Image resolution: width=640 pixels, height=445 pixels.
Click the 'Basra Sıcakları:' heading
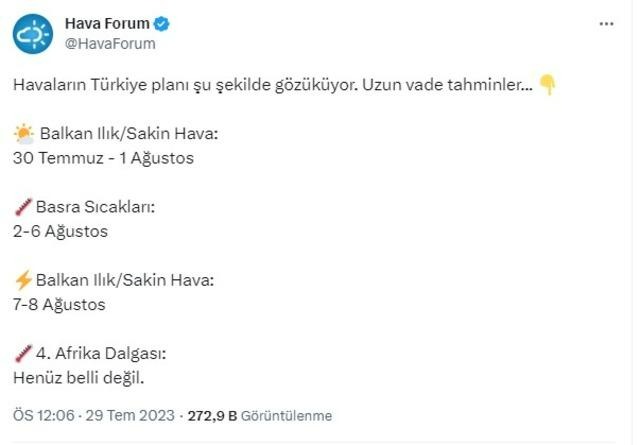coord(96,207)
